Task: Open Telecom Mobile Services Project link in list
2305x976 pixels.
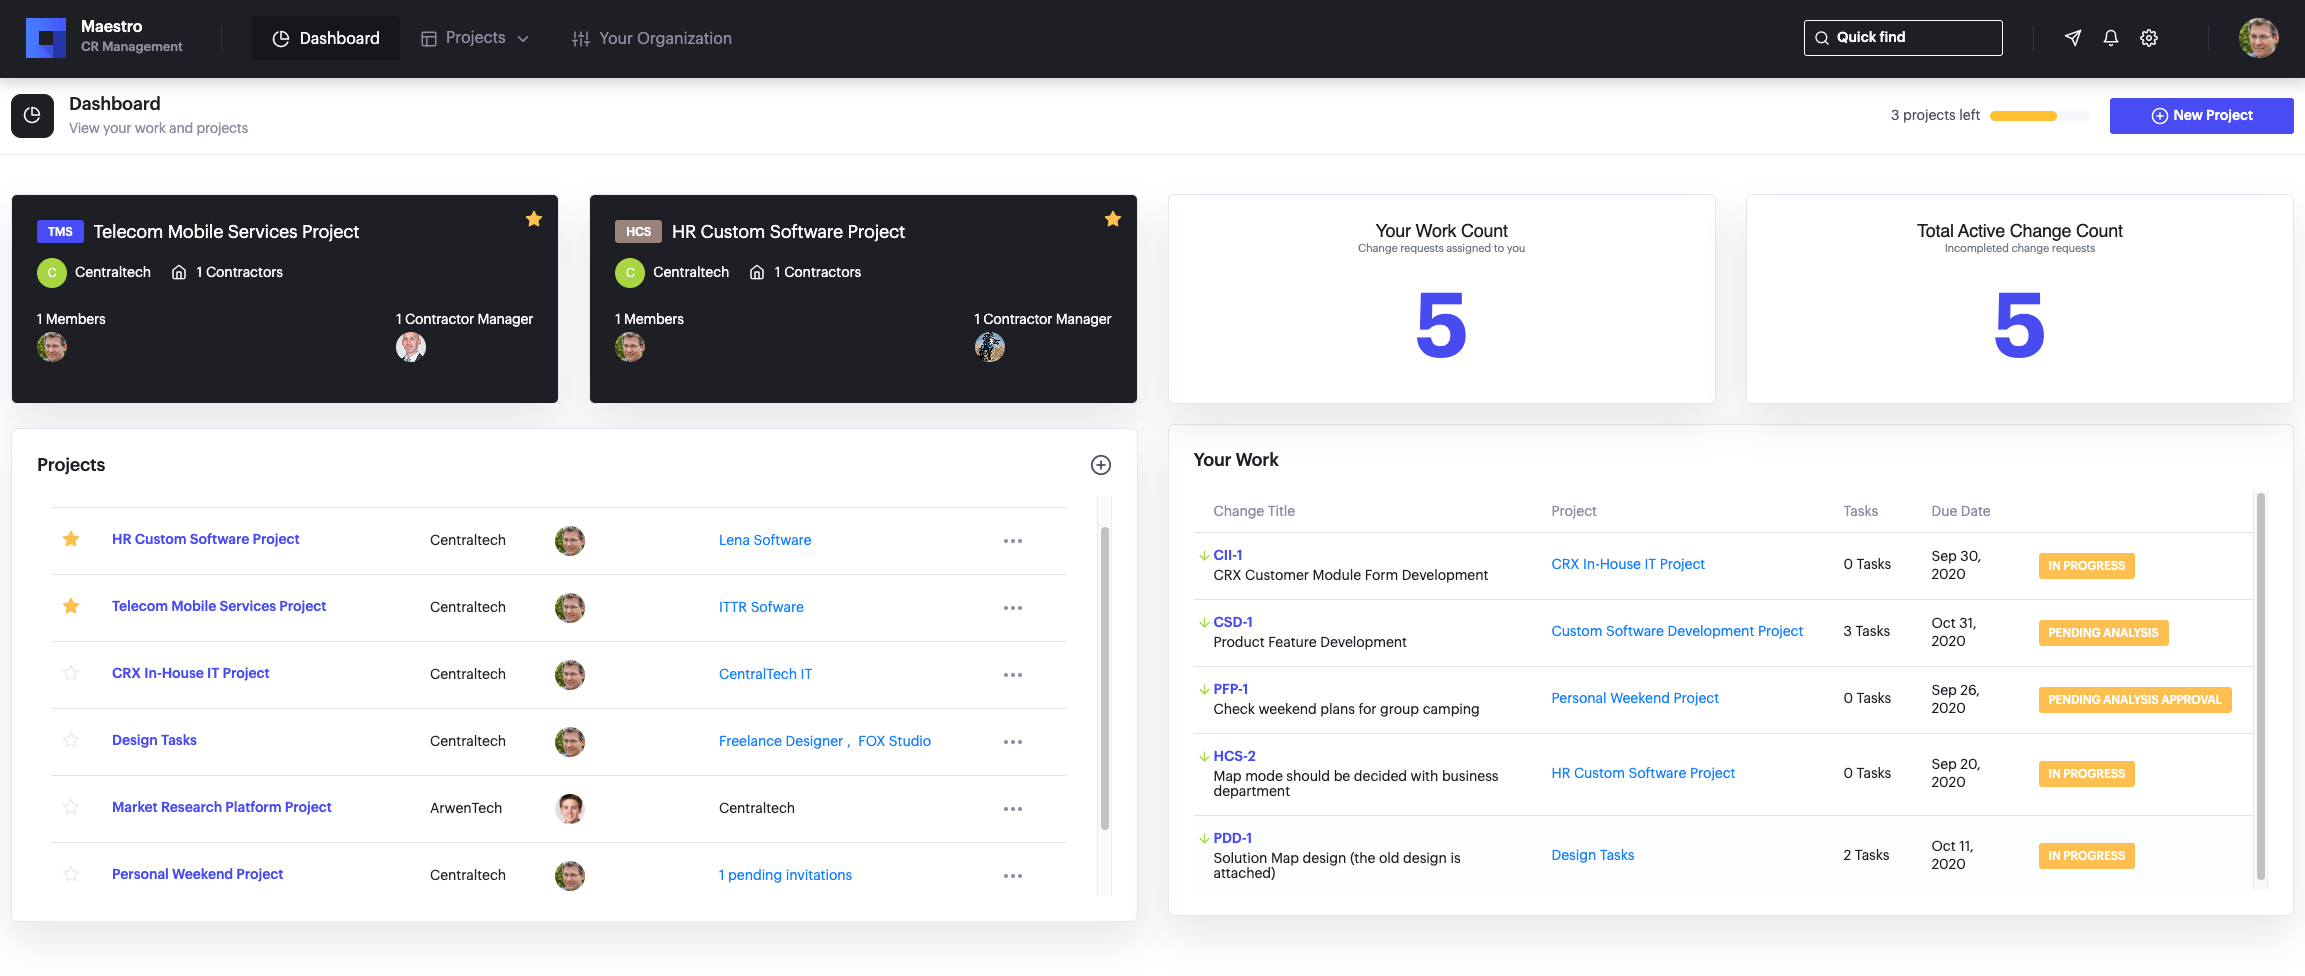Action: tap(219, 606)
